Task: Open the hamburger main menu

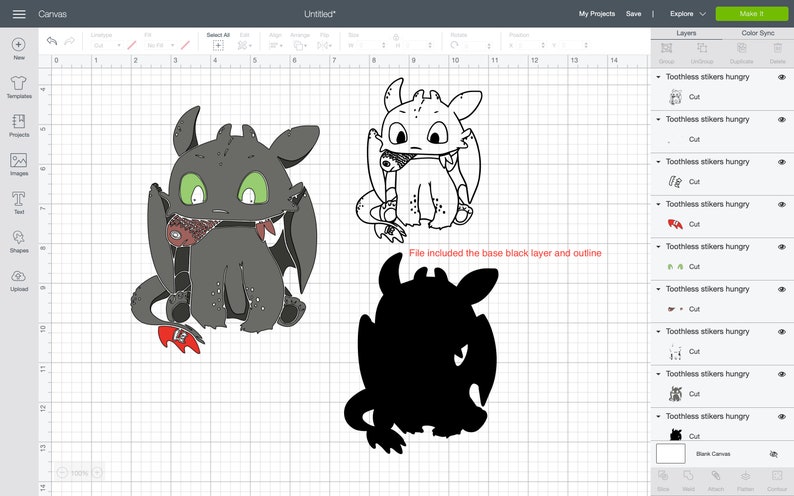Action: point(19,14)
